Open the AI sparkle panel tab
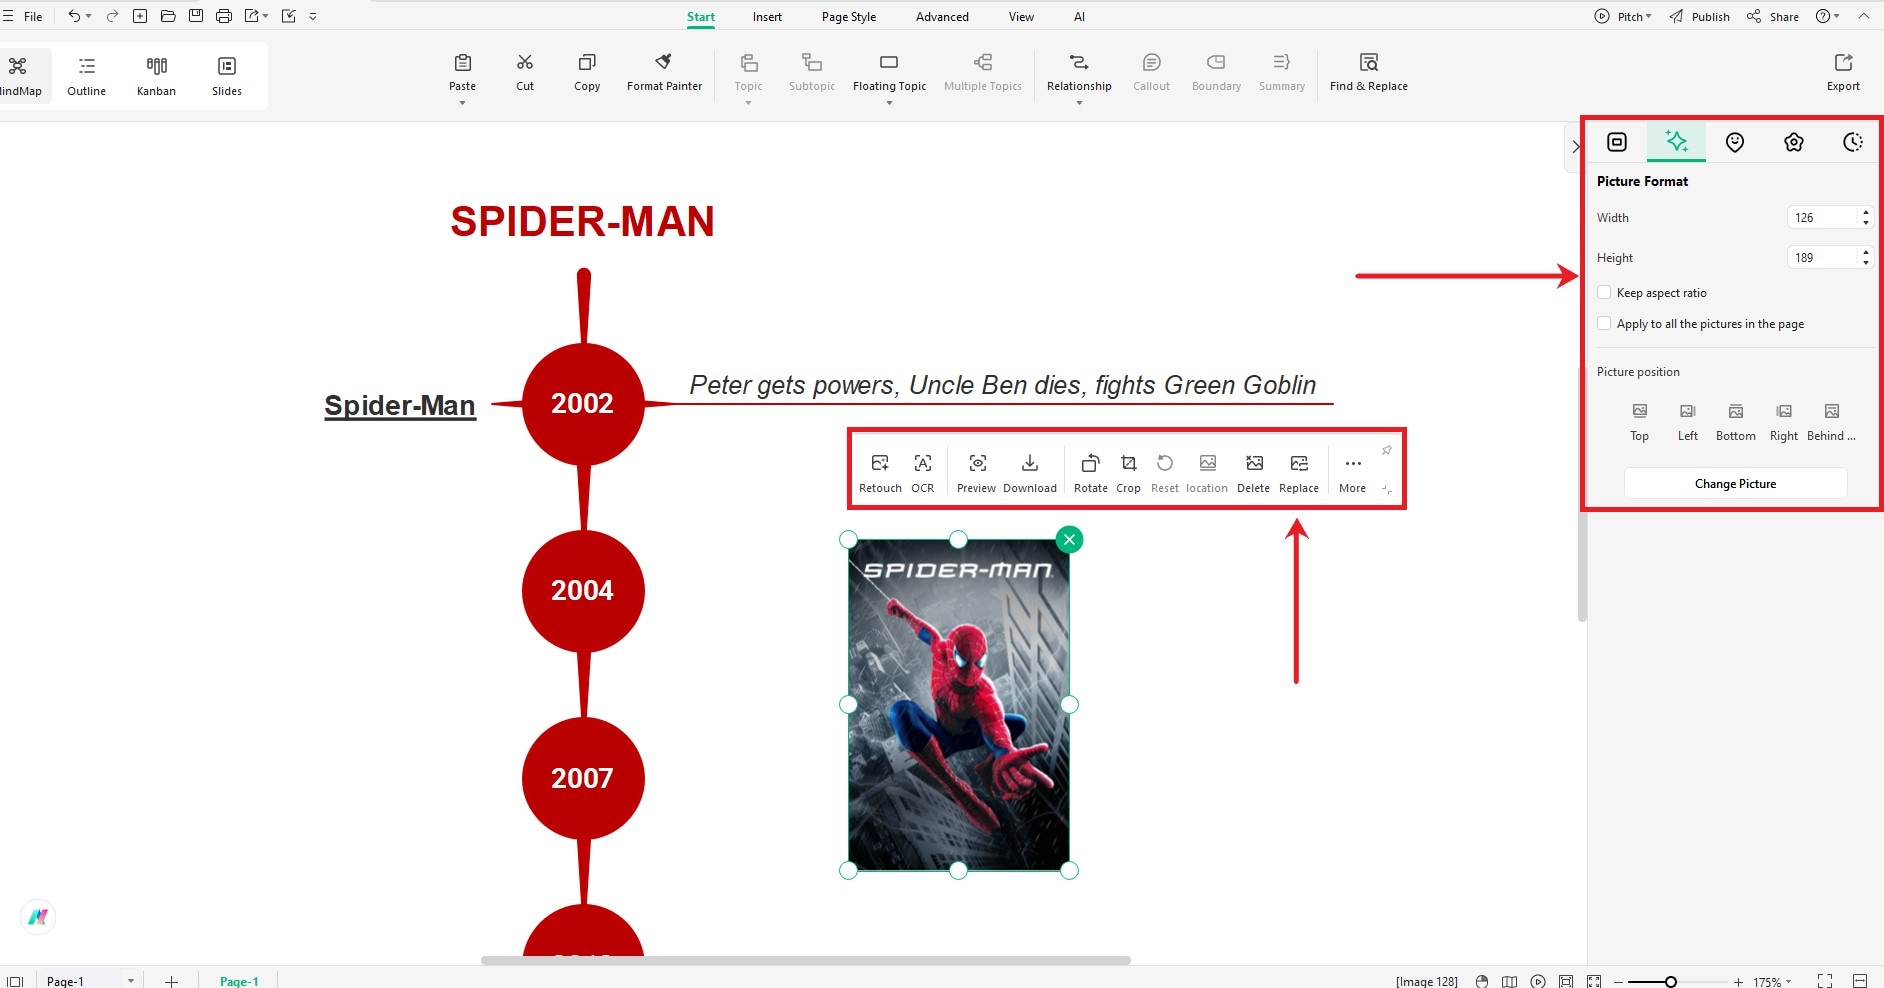 [x=1676, y=142]
